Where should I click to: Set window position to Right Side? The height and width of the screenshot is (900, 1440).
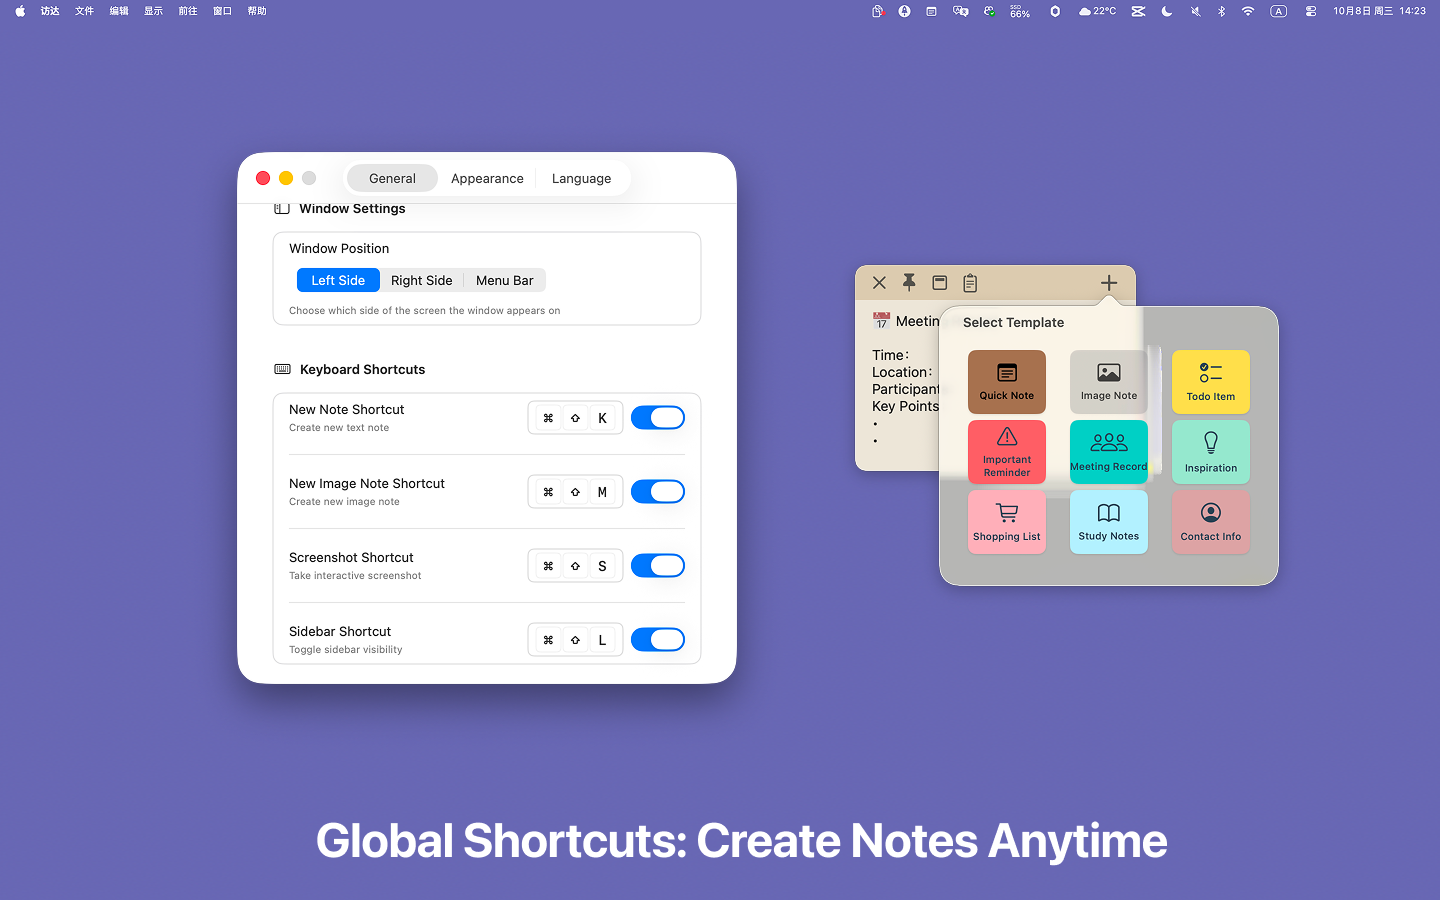[422, 280]
